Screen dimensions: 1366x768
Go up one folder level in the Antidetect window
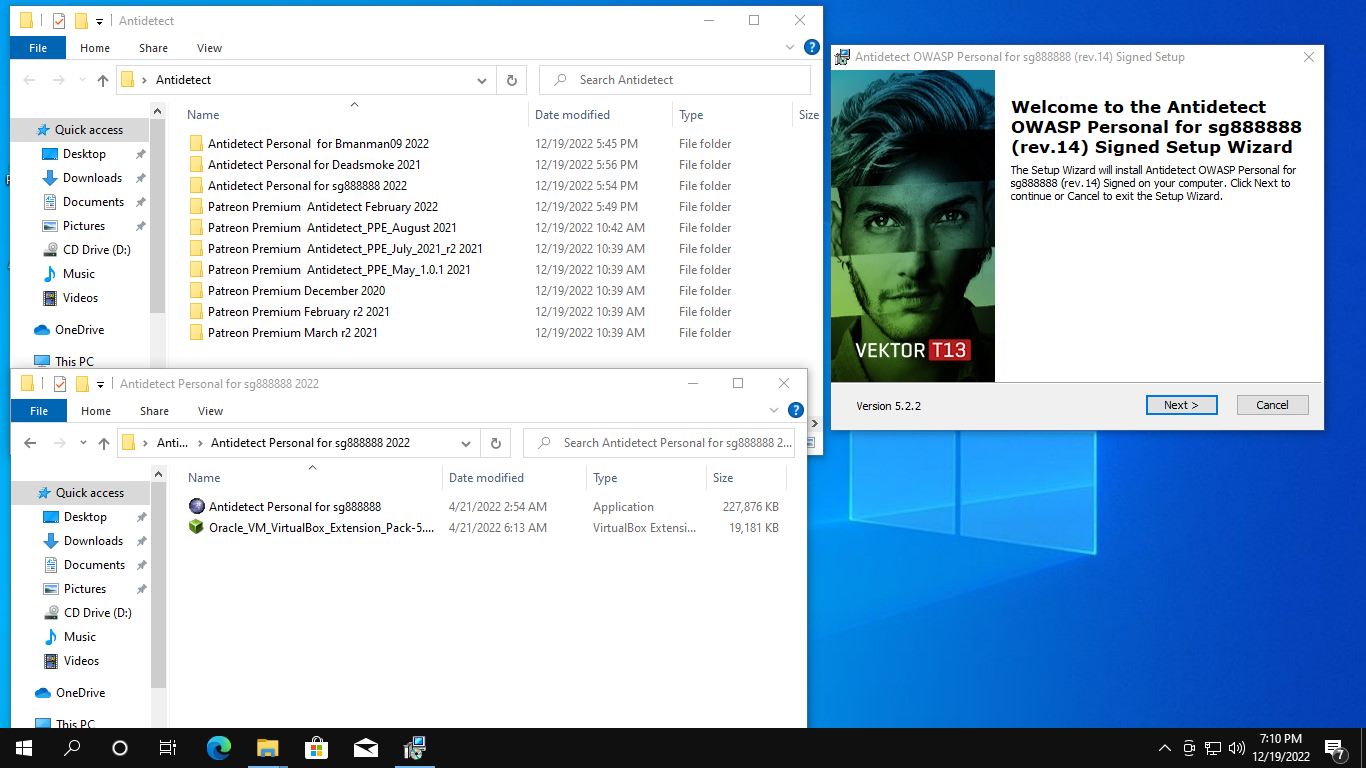click(x=102, y=80)
